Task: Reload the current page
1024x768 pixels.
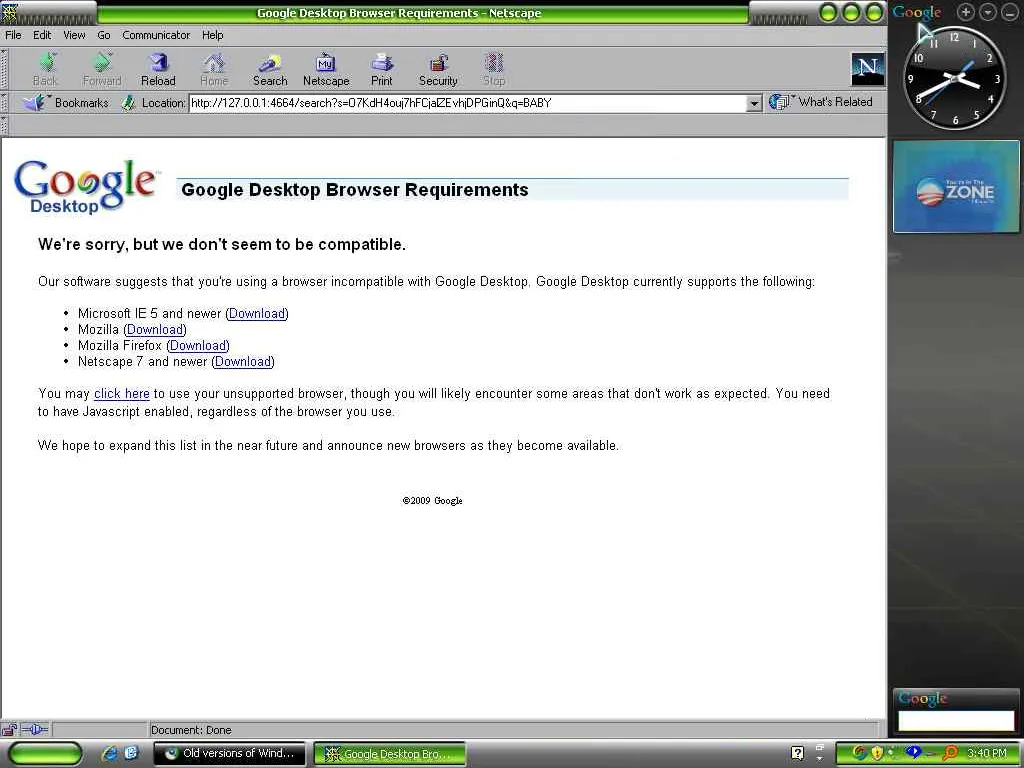Action: [158, 69]
